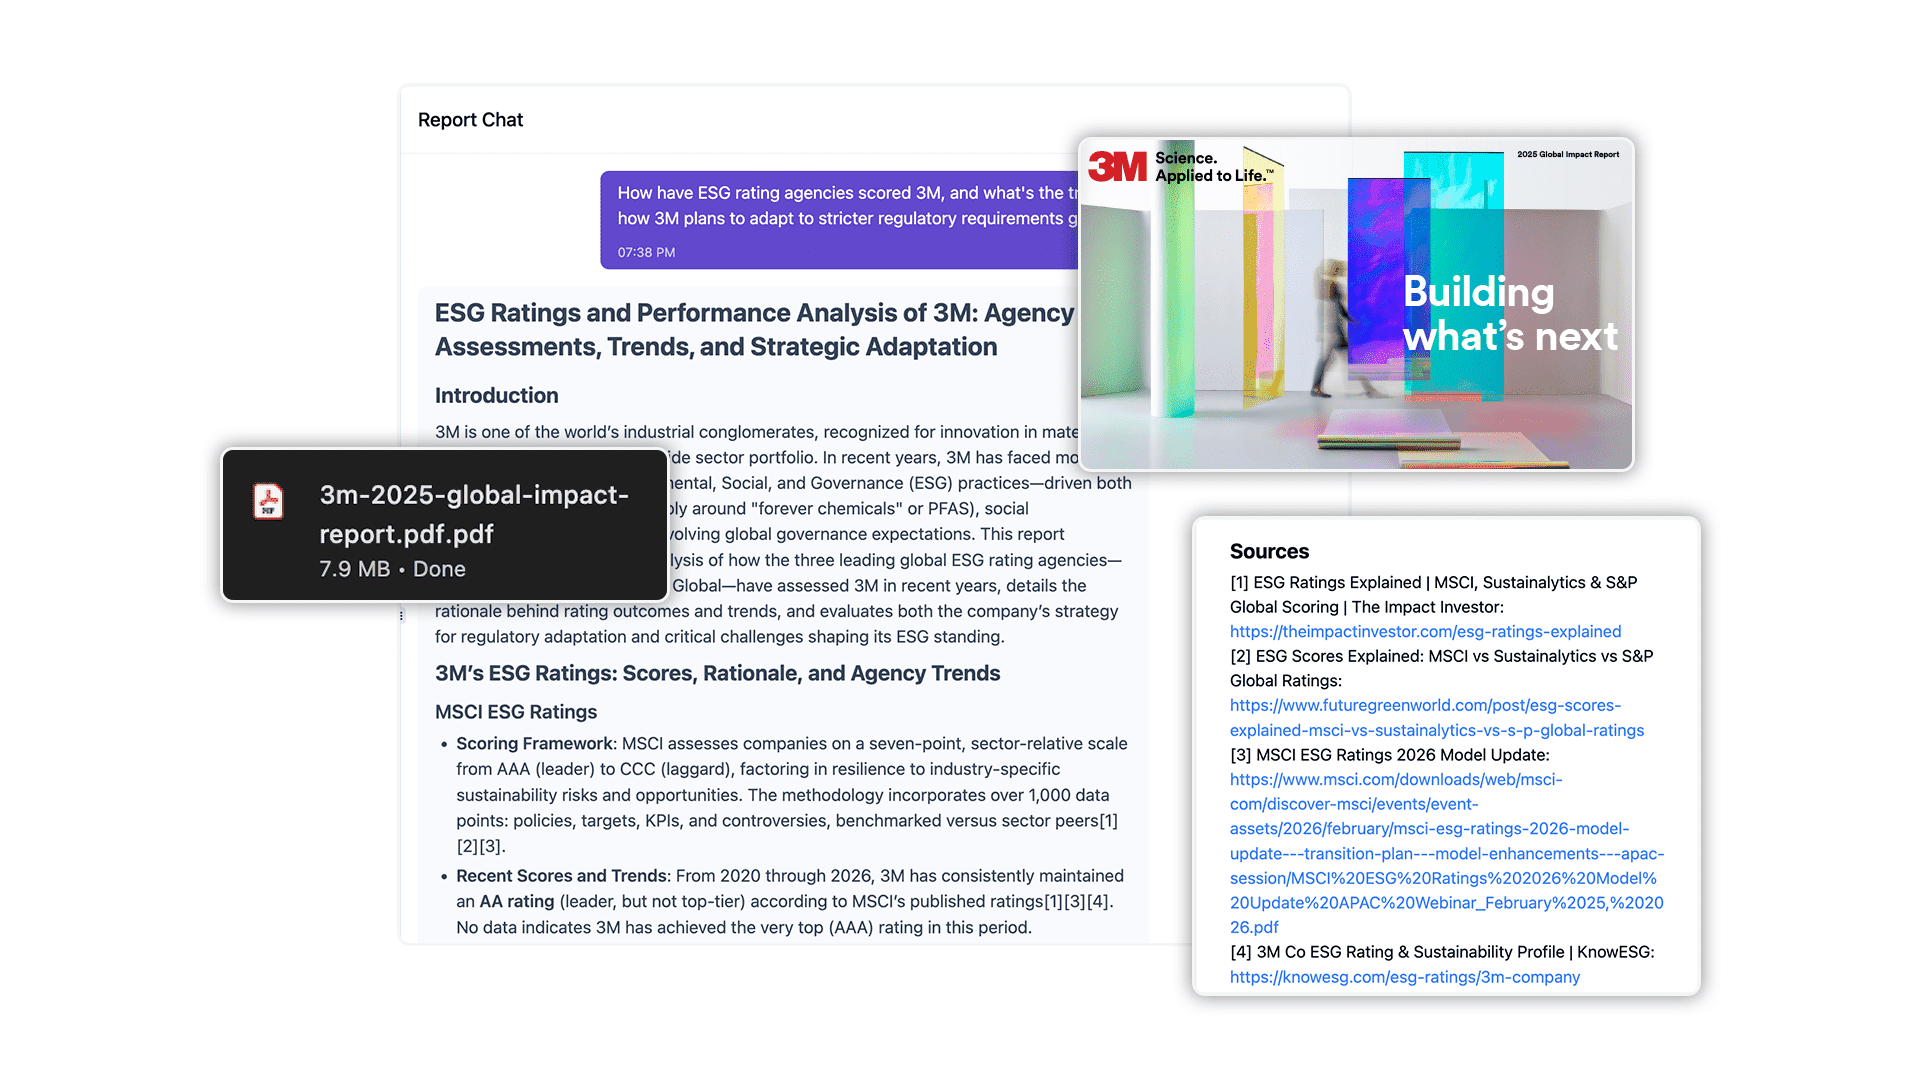Click the red PDF file icon
The height and width of the screenshot is (1080, 1920).
(x=268, y=501)
